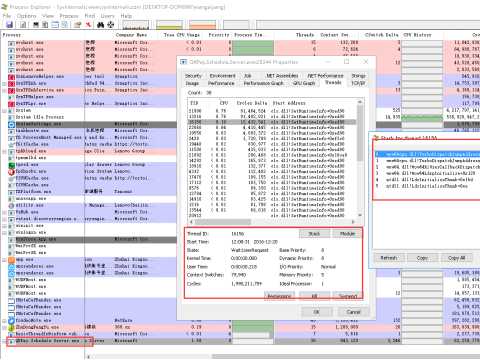Click Refresh in the Stack window

(x=389, y=258)
